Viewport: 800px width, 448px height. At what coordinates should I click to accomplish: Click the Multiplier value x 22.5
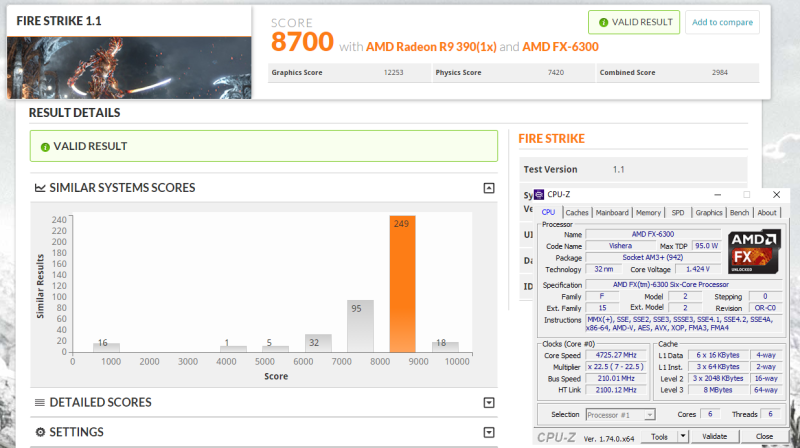[616, 367]
